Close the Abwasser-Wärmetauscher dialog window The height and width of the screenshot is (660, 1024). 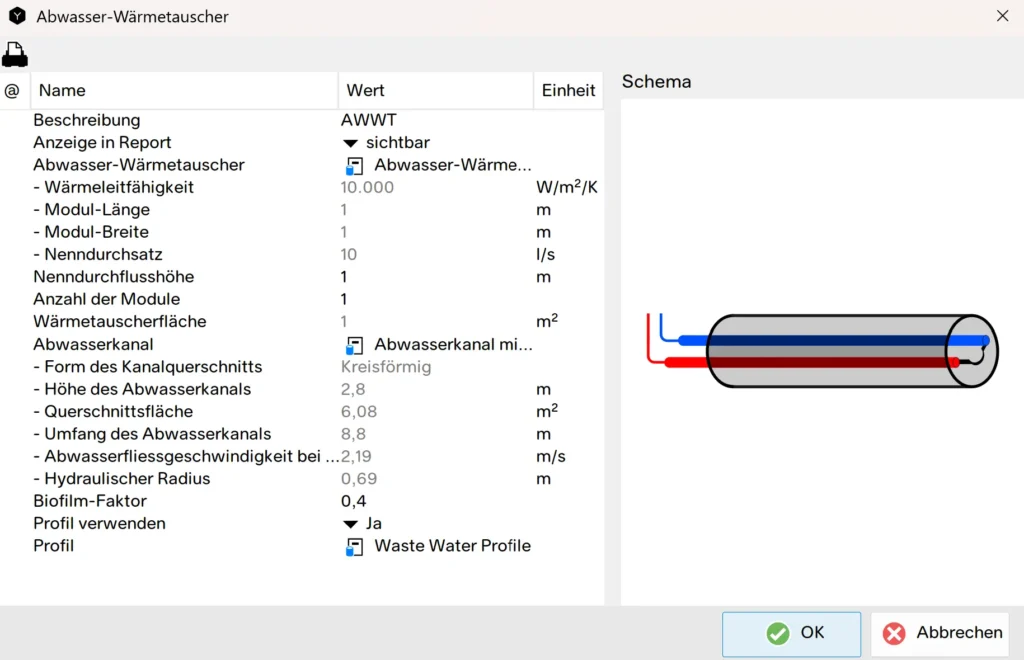pyautogui.click(x=1002, y=16)
